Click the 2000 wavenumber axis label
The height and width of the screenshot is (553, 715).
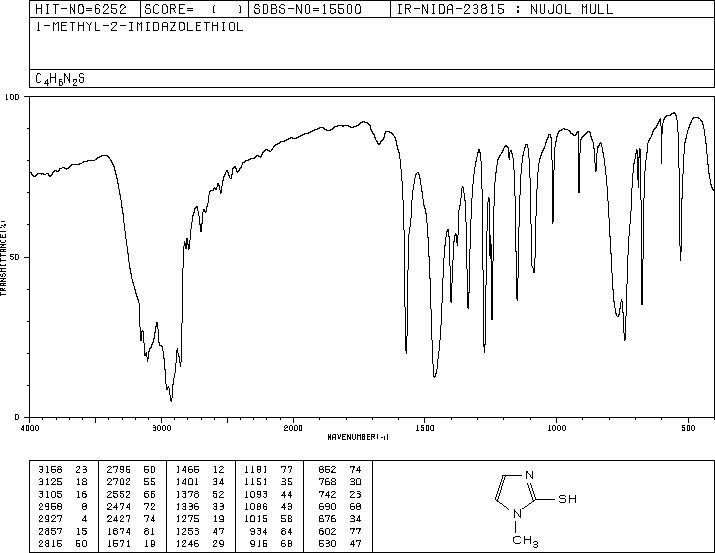coord(293,428)
